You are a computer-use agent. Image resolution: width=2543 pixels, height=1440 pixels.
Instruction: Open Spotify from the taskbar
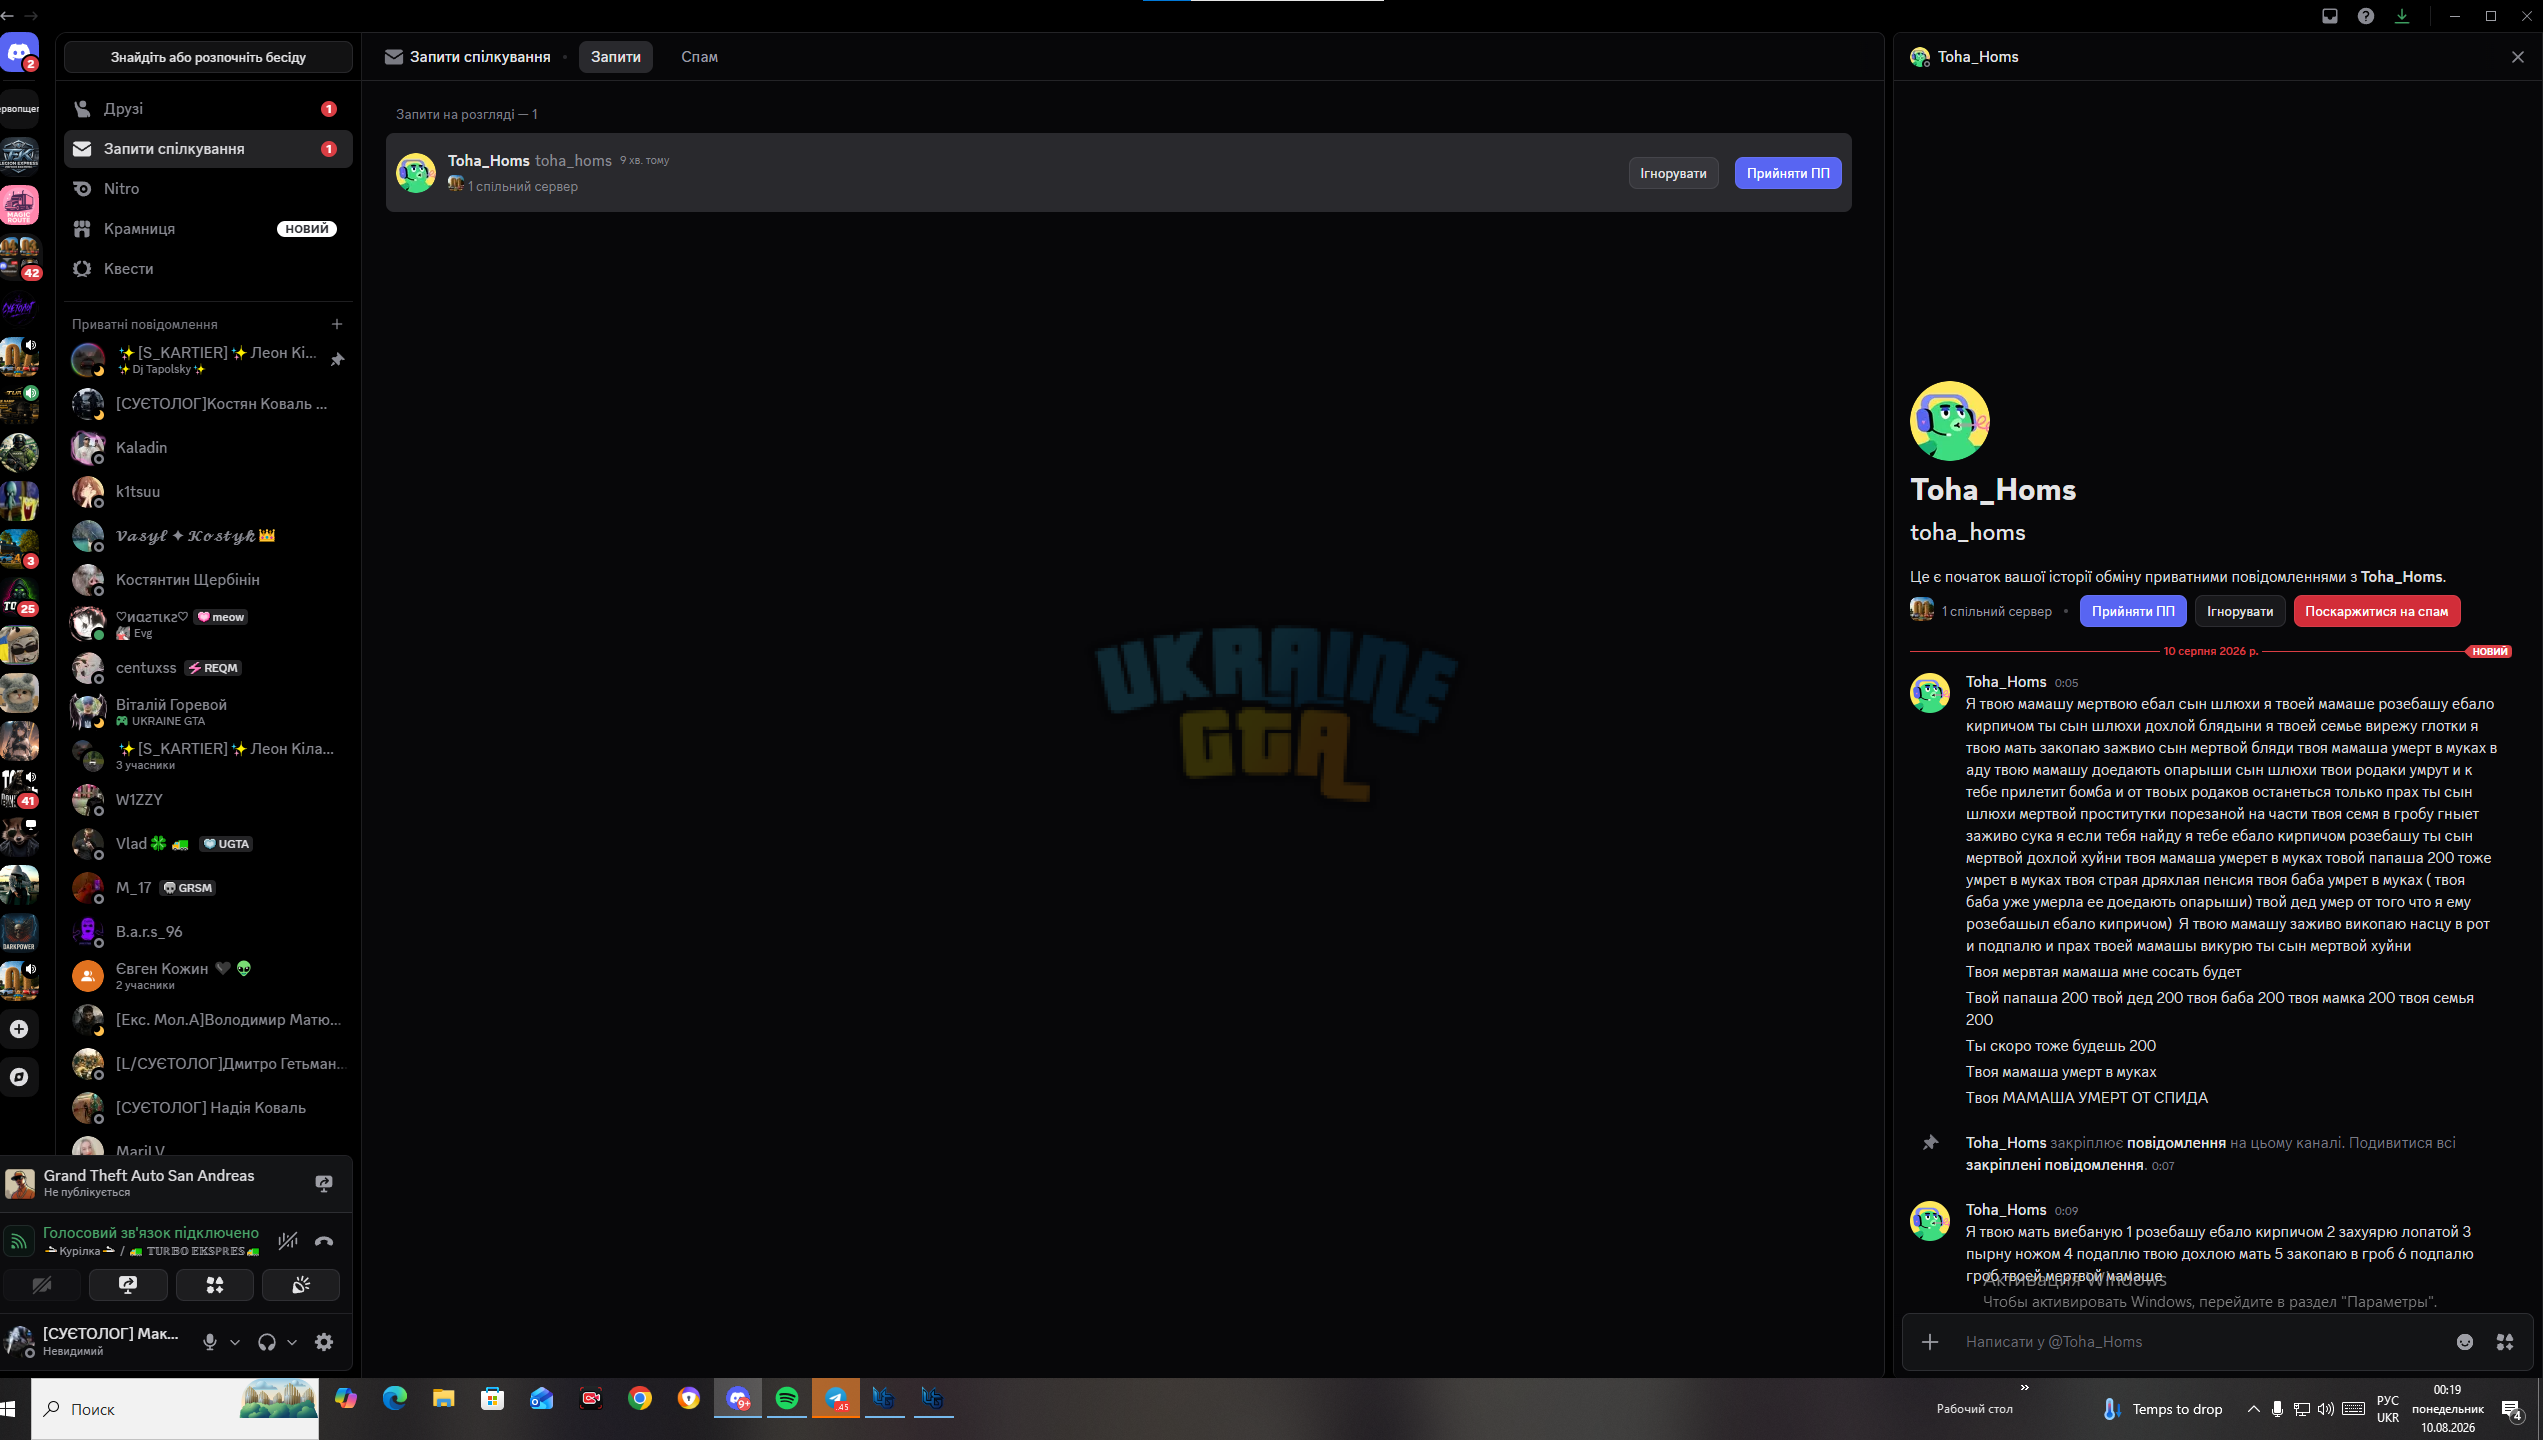(x=787, y=1399)
